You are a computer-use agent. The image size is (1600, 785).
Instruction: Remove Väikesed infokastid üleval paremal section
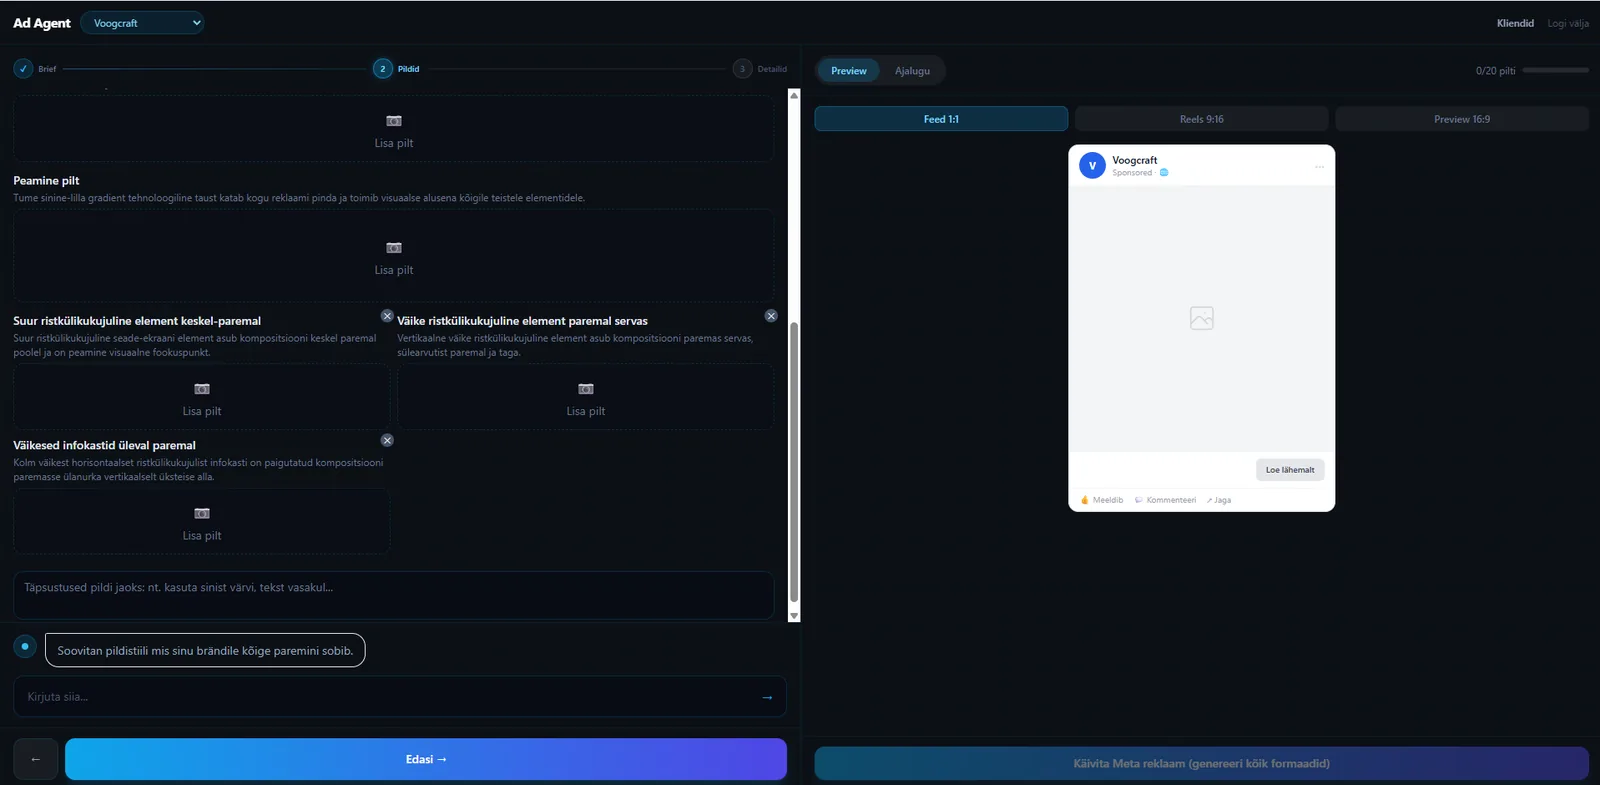(387, 440)
